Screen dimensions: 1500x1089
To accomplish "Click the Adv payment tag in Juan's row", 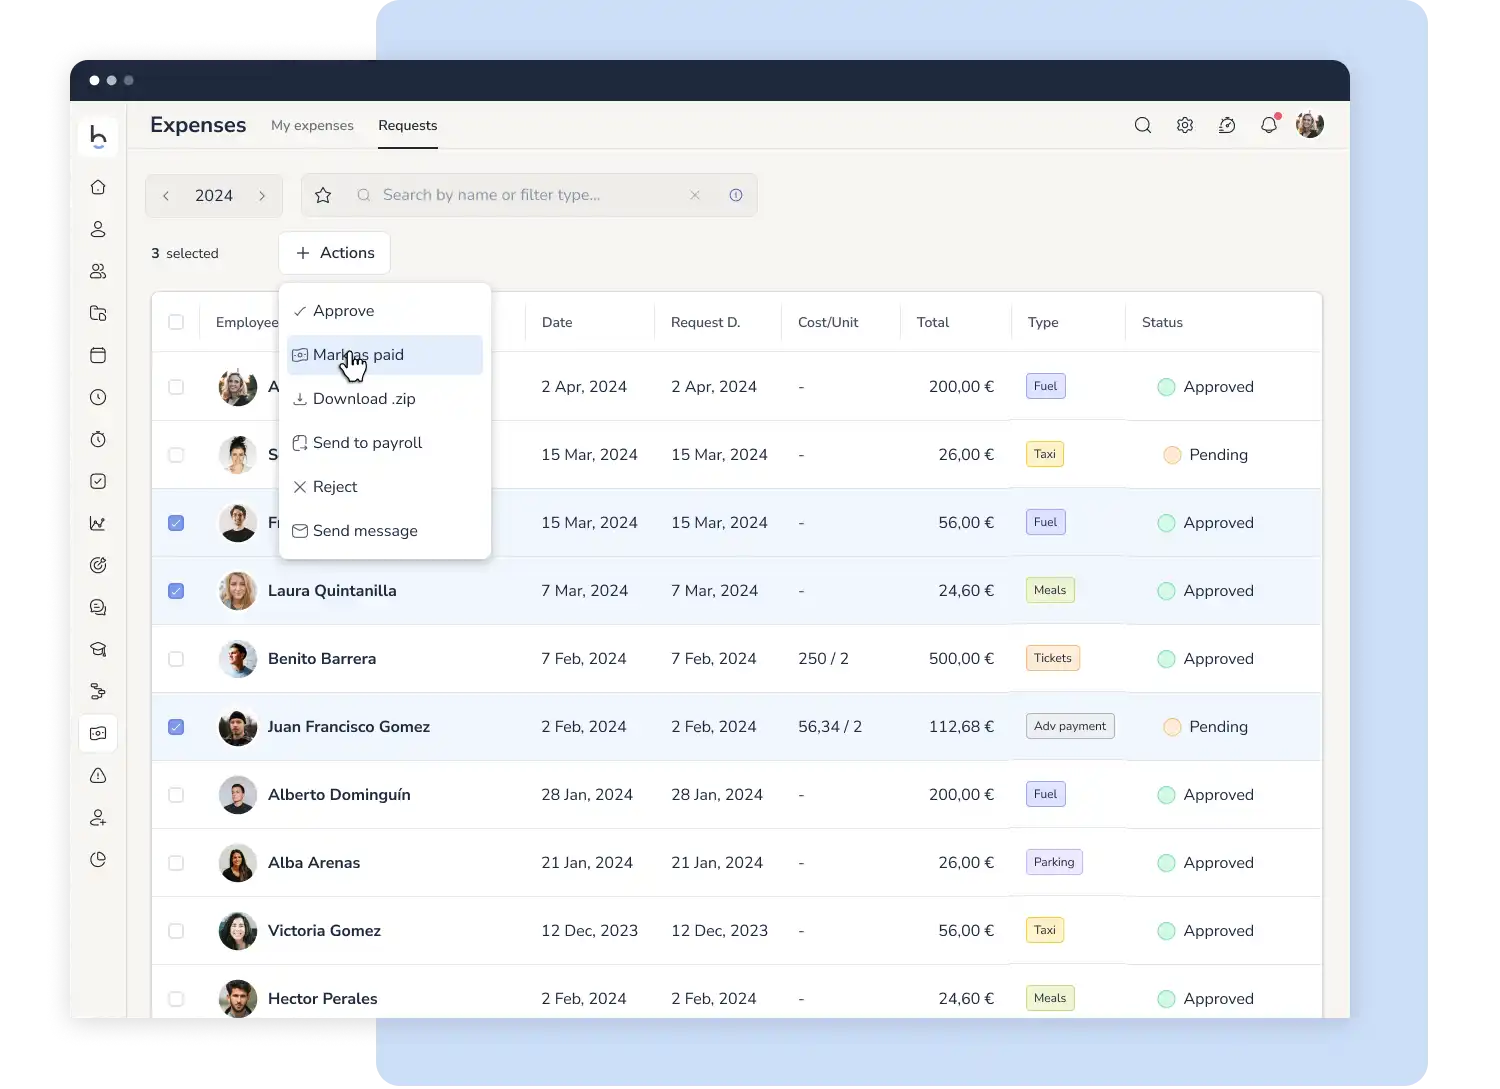I will 1070,726.
